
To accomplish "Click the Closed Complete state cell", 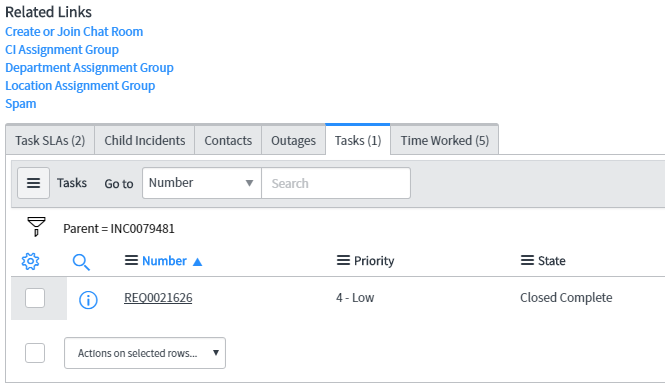I will (x=566, y=298).
